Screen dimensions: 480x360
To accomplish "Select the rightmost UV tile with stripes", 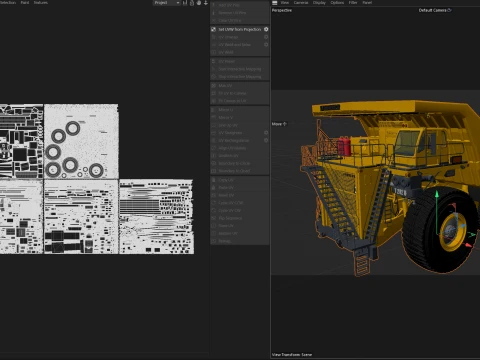I will 156,217.
